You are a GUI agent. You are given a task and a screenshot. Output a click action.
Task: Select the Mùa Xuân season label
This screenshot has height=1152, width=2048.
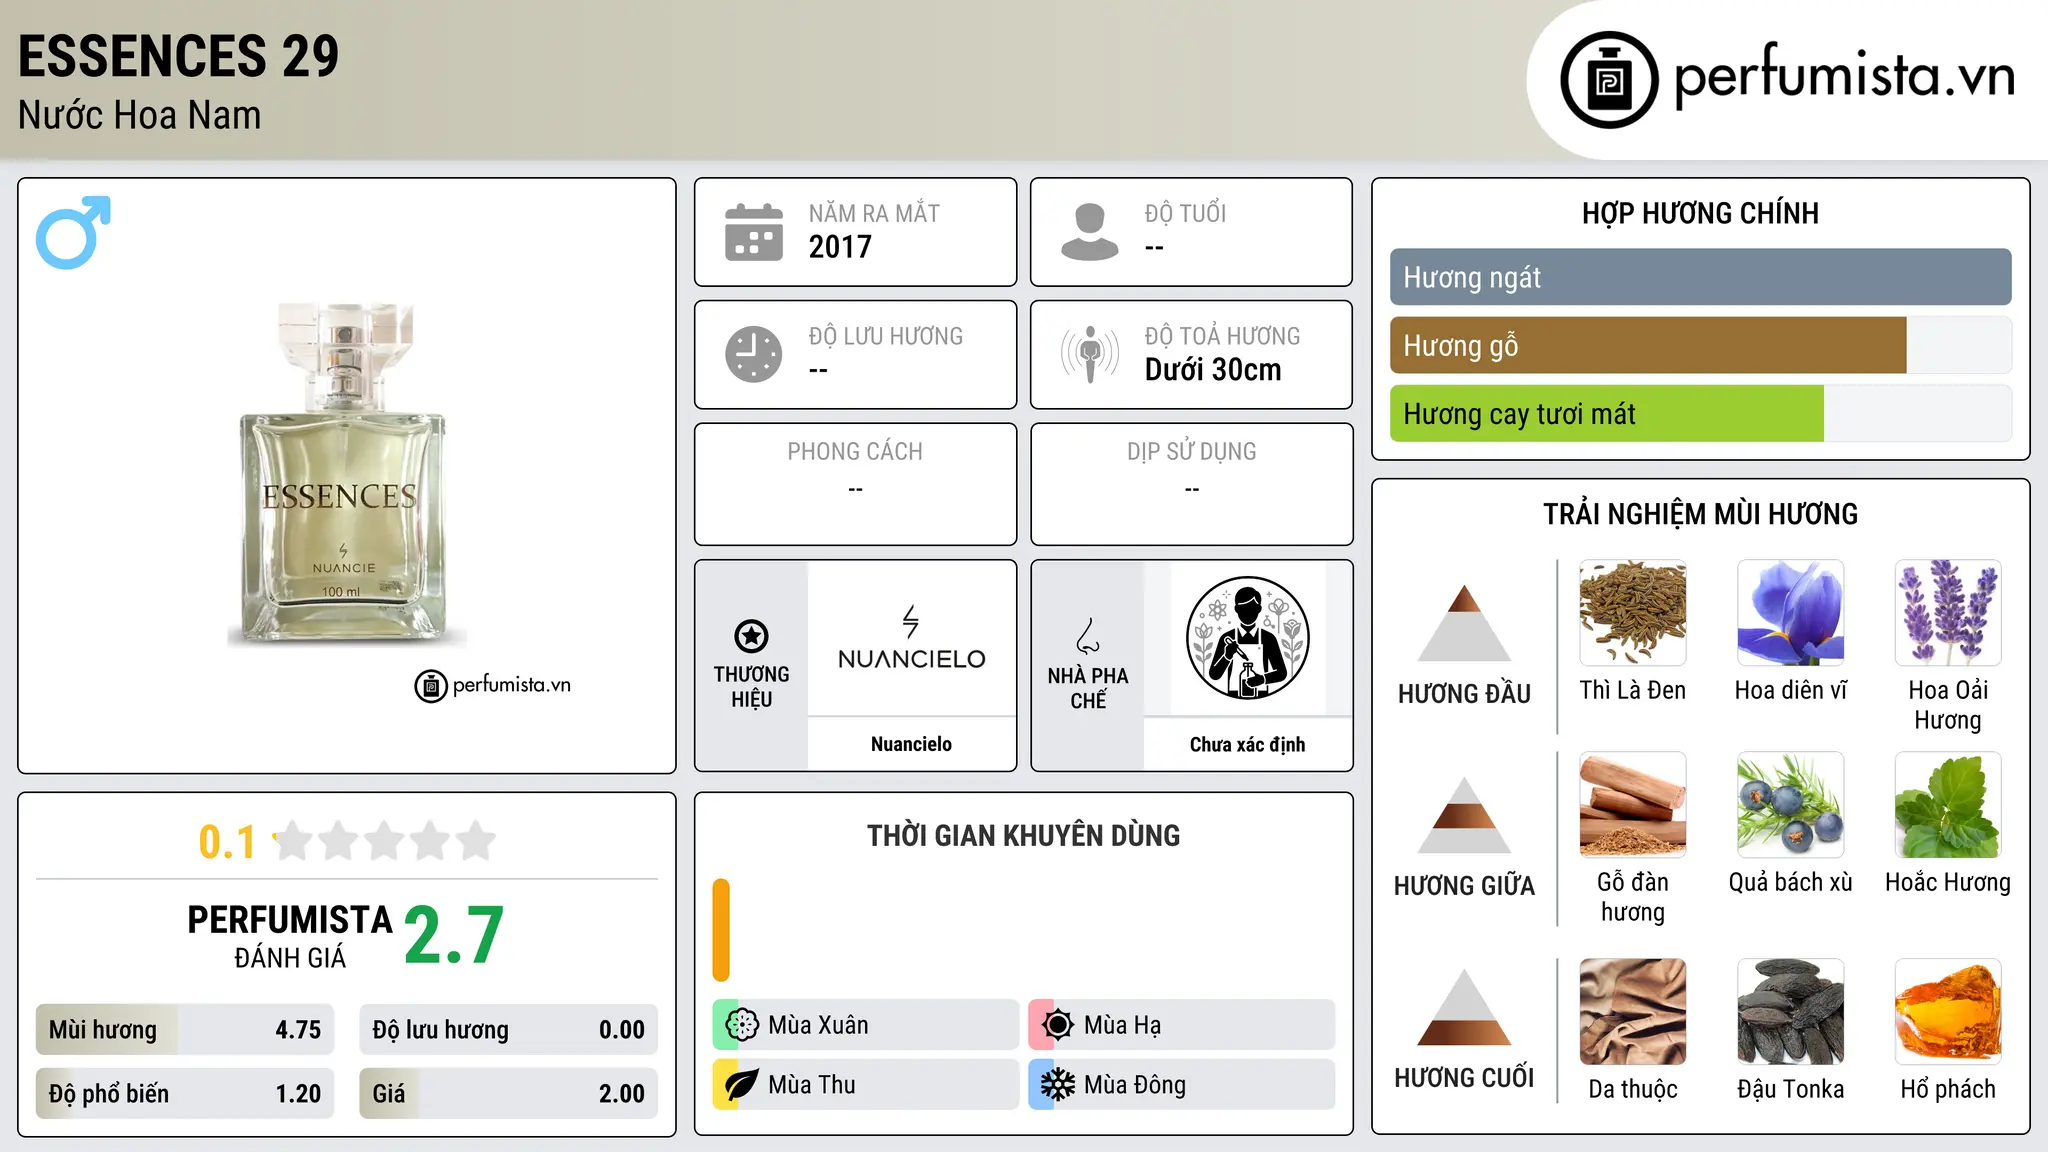click(818, 1025)
